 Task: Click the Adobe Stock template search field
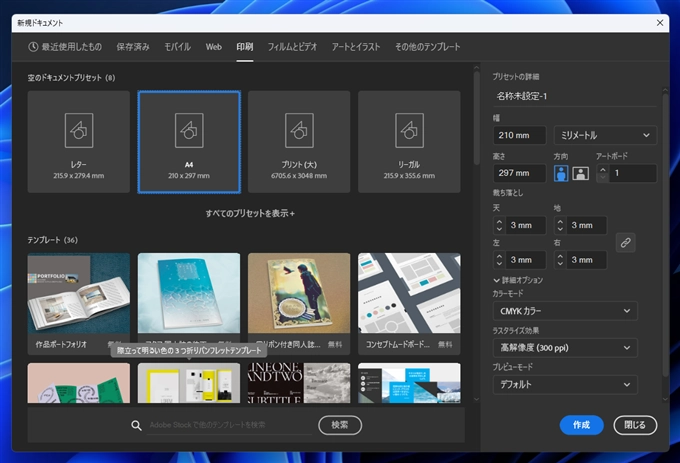[x=230, y=425]
